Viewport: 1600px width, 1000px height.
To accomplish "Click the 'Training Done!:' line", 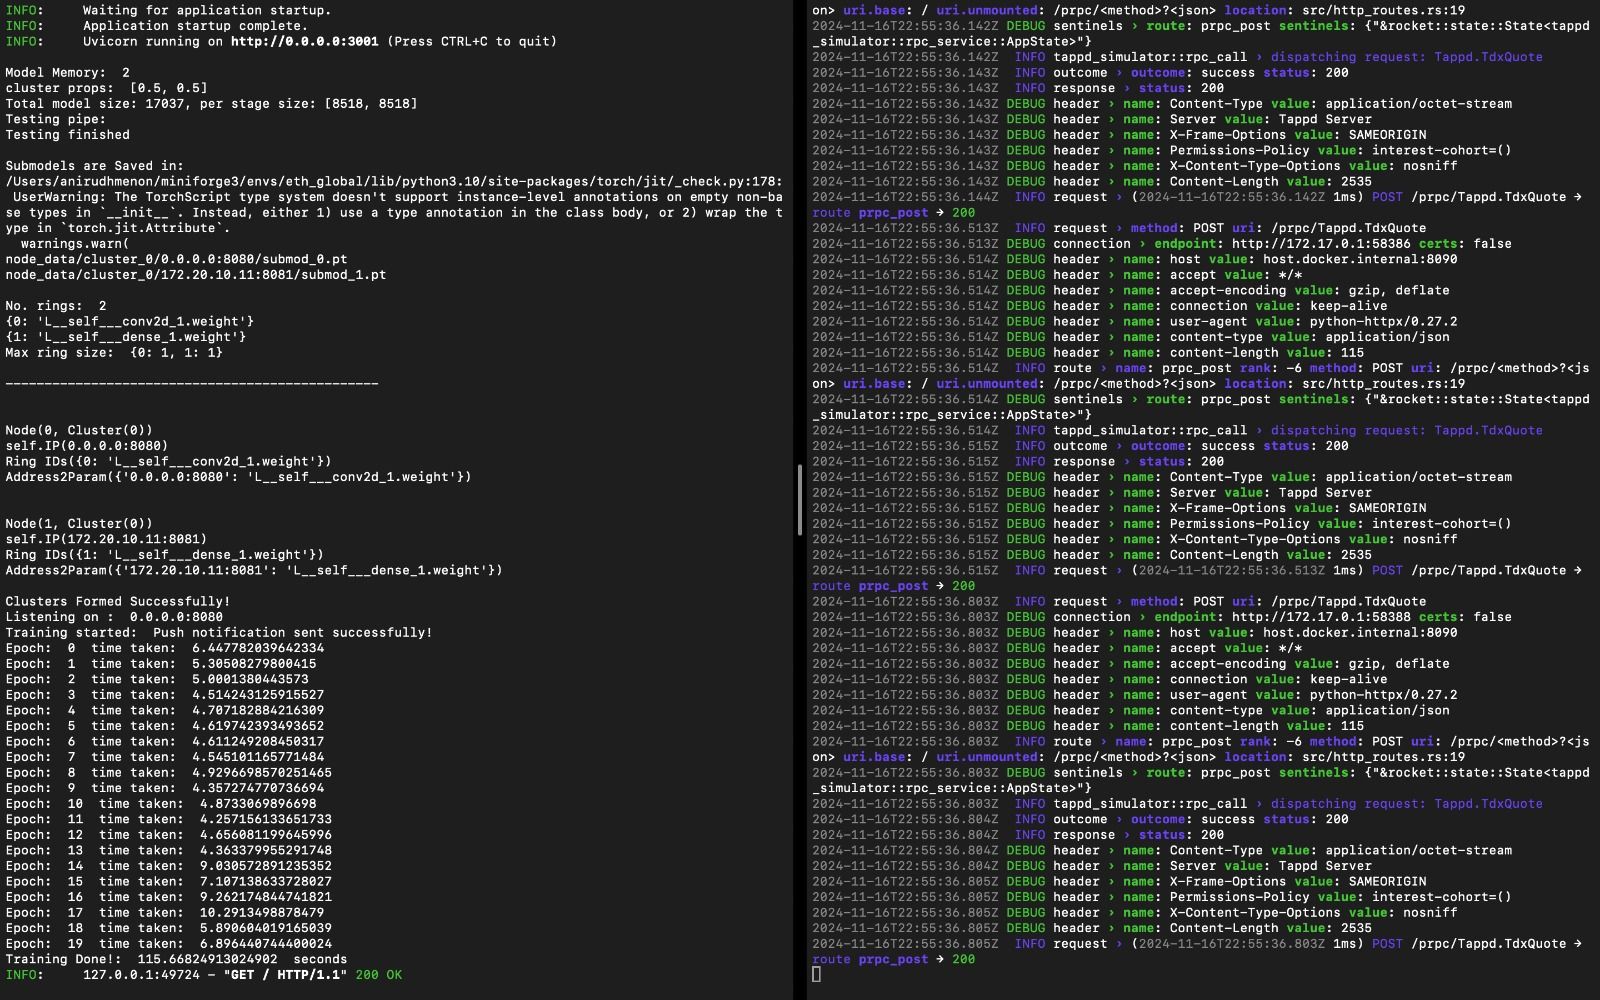I will (x=176, y=959).
